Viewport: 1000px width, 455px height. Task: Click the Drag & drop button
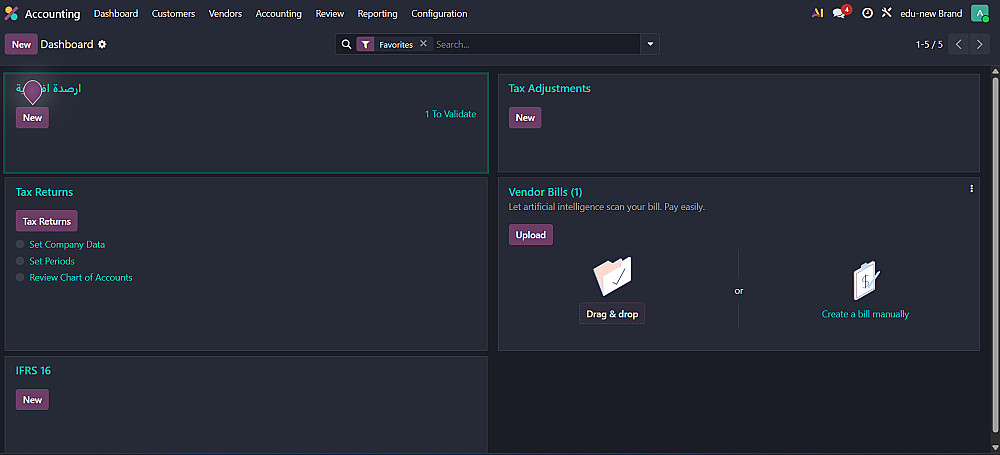coord(612,313)
